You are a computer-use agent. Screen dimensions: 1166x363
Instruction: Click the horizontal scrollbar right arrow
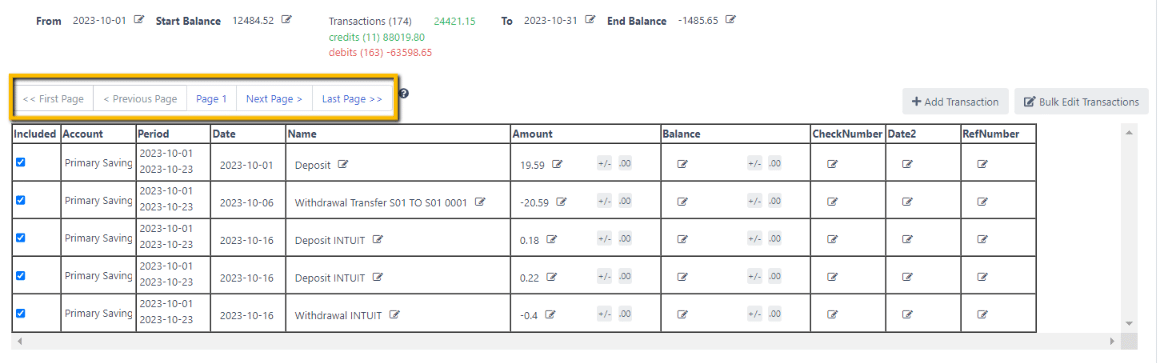[x=1112, y=341]
